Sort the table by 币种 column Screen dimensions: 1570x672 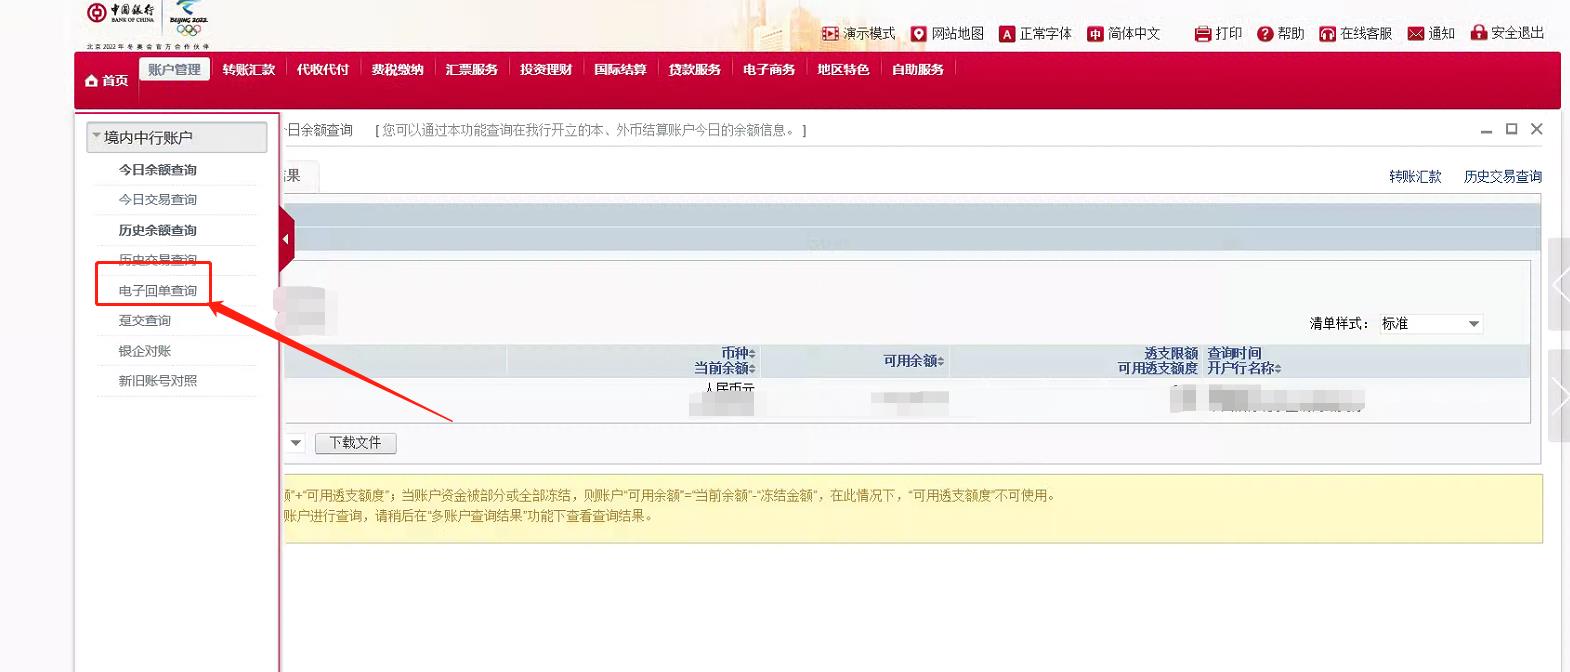738,353
